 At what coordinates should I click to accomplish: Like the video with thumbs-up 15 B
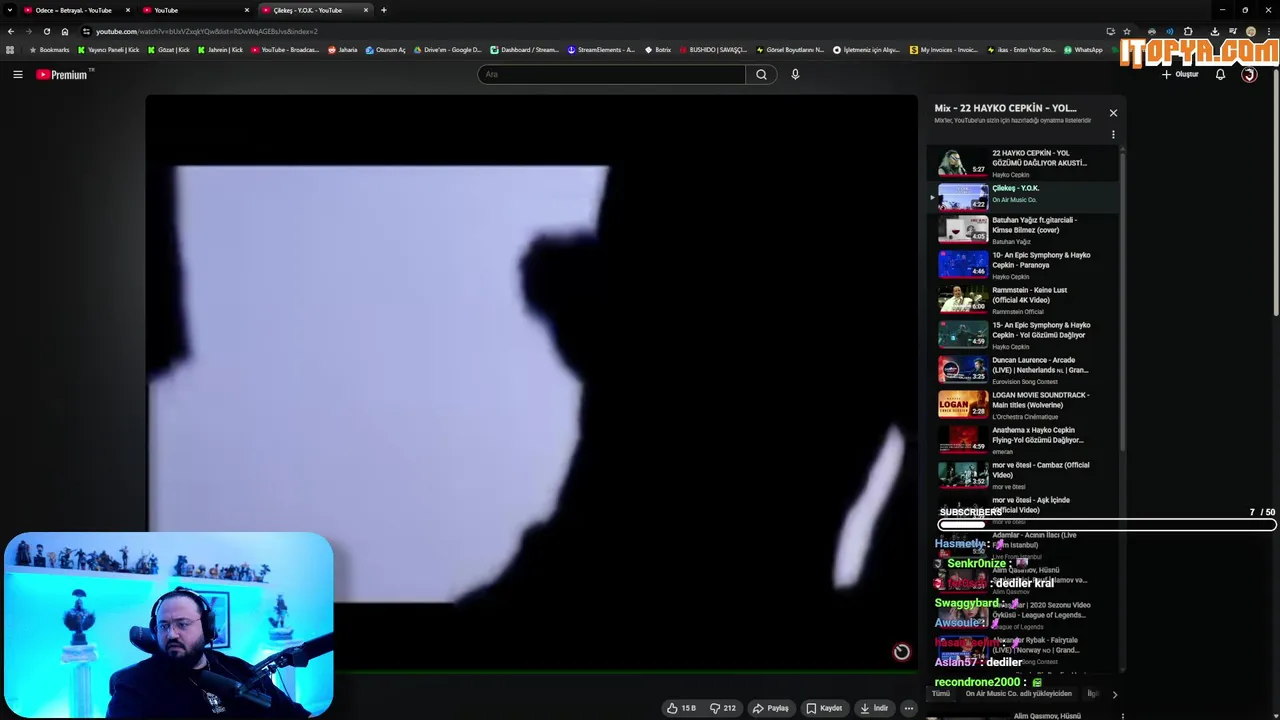(682, 708)
